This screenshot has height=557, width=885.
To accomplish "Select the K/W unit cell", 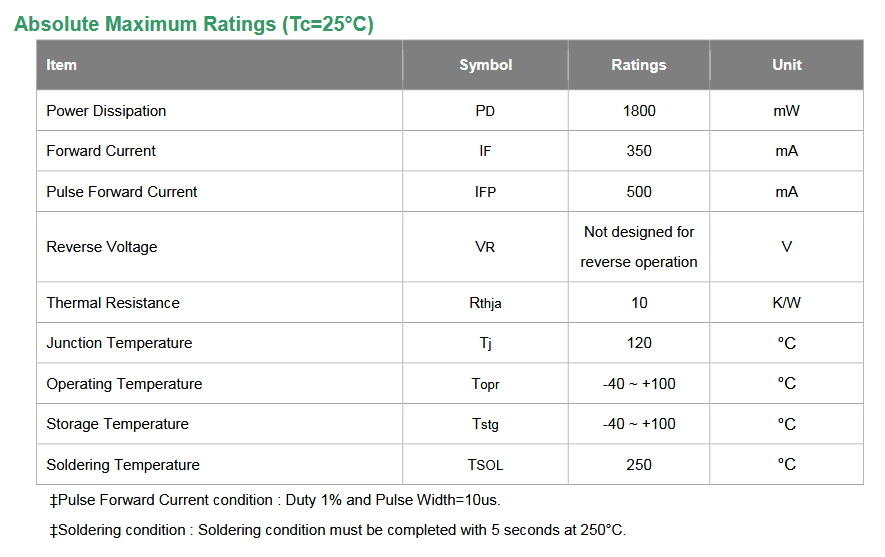I will (787, 302).
